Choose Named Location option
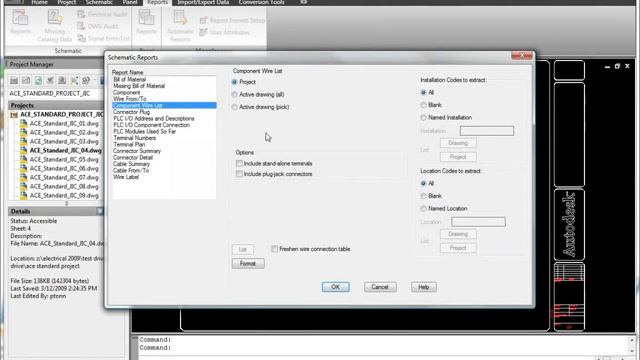640x360 pixels. [423, 209]
